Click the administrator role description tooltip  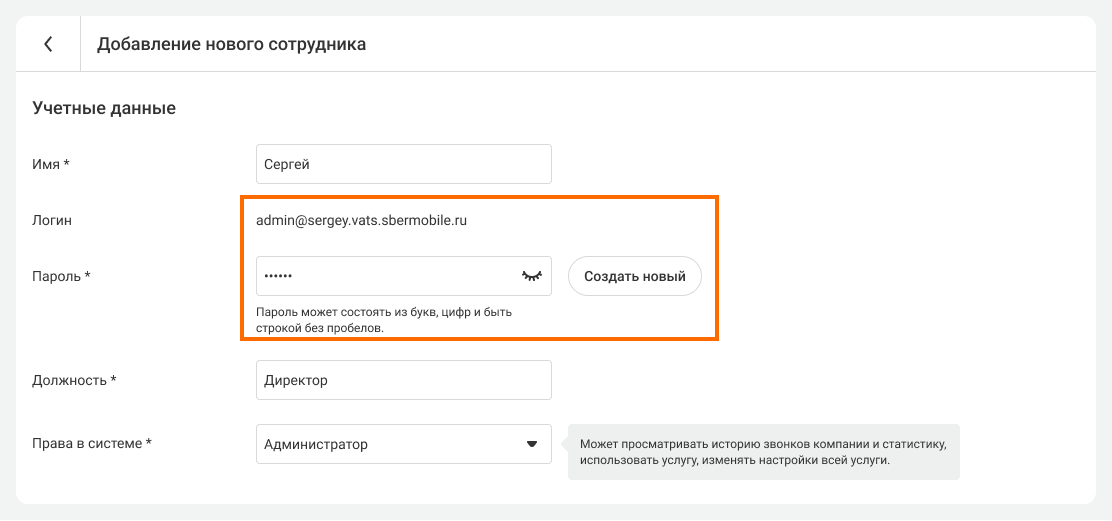click(762, 451)
